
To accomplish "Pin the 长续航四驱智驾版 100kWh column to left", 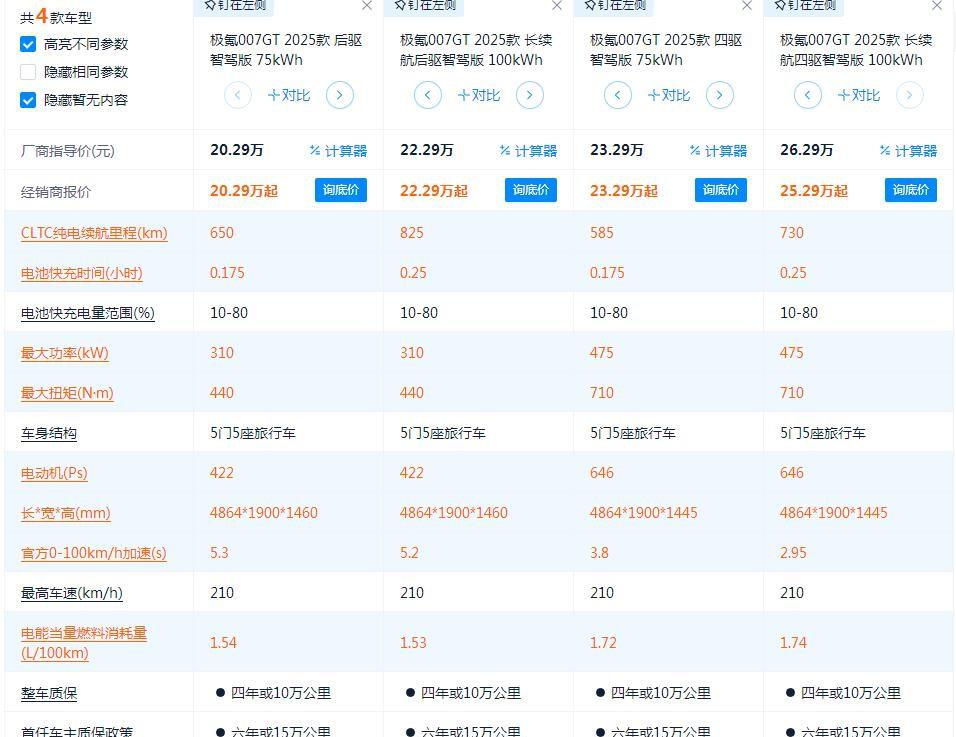I will click(x=806, y=5).
